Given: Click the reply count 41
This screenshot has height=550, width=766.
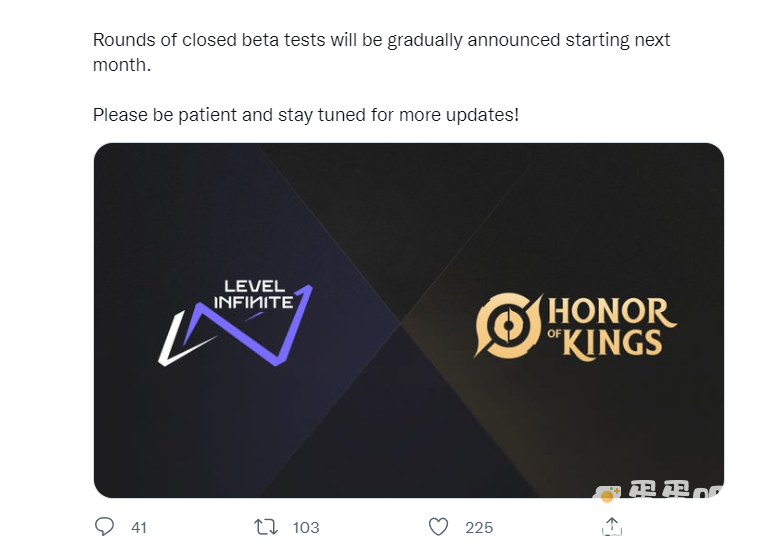Looking at the screenshot, I should [x=139, y=528].
